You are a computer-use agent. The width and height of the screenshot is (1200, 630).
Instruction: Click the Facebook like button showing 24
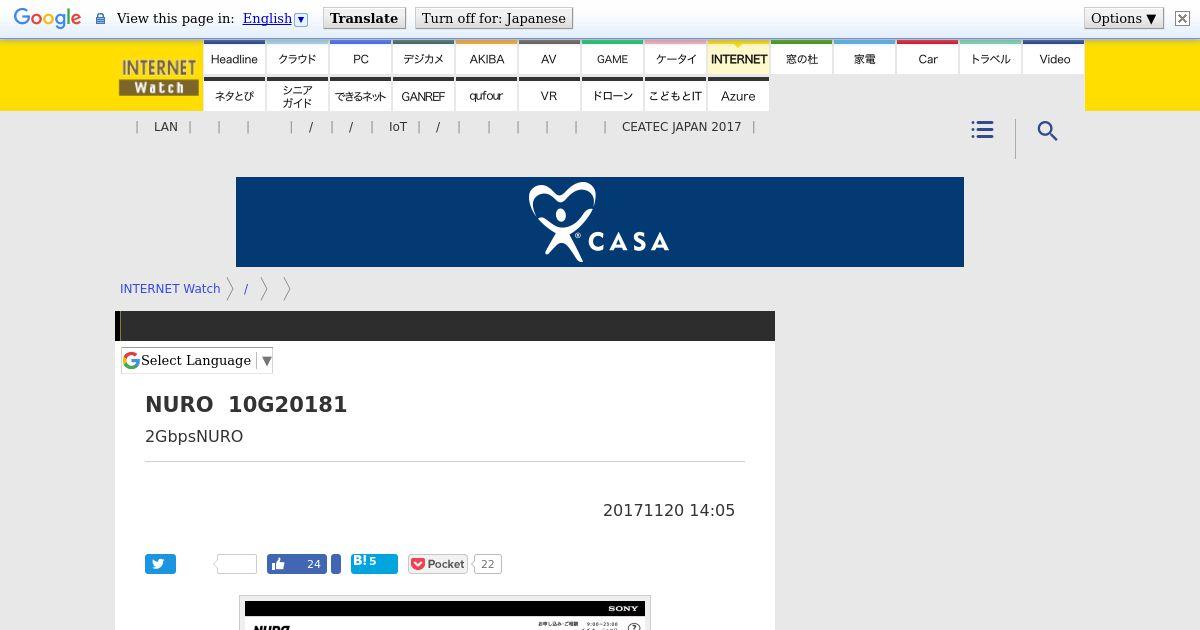point(297,564)
